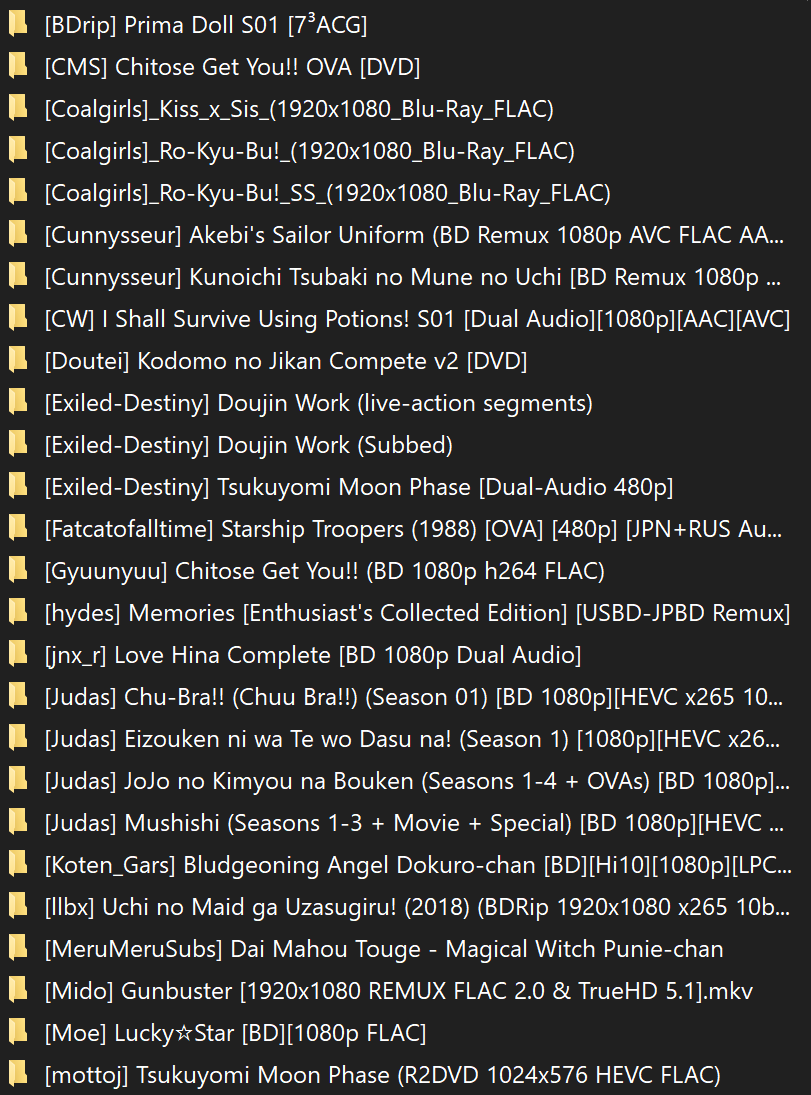Select the folder icon for Starship Troopers (1988)

[x=17, y=528]
